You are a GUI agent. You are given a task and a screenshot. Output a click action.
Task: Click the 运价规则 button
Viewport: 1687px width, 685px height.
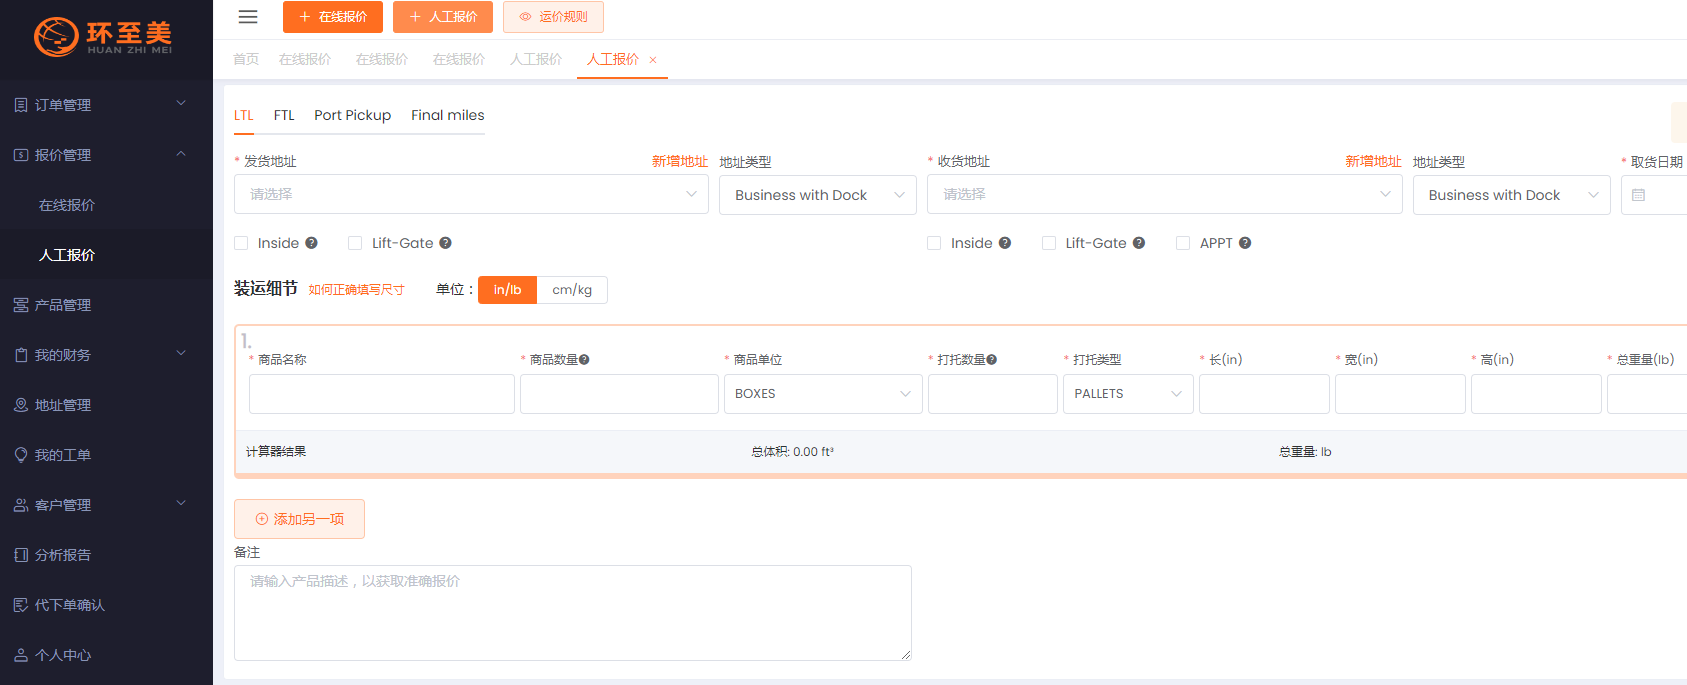point(553,17)
